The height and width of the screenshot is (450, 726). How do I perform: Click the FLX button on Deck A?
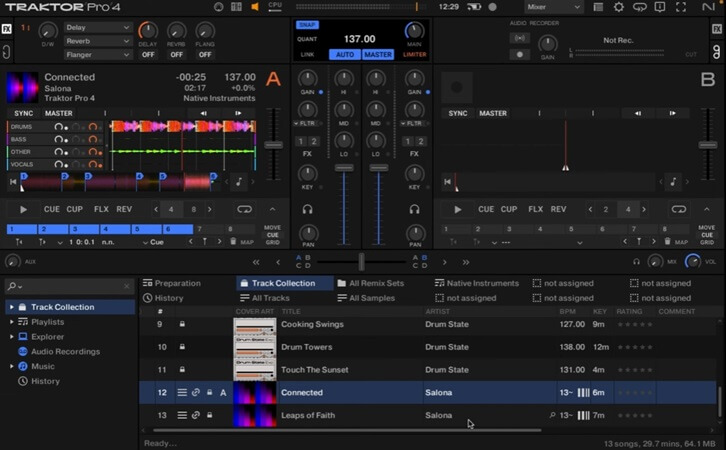click(101, 209)
